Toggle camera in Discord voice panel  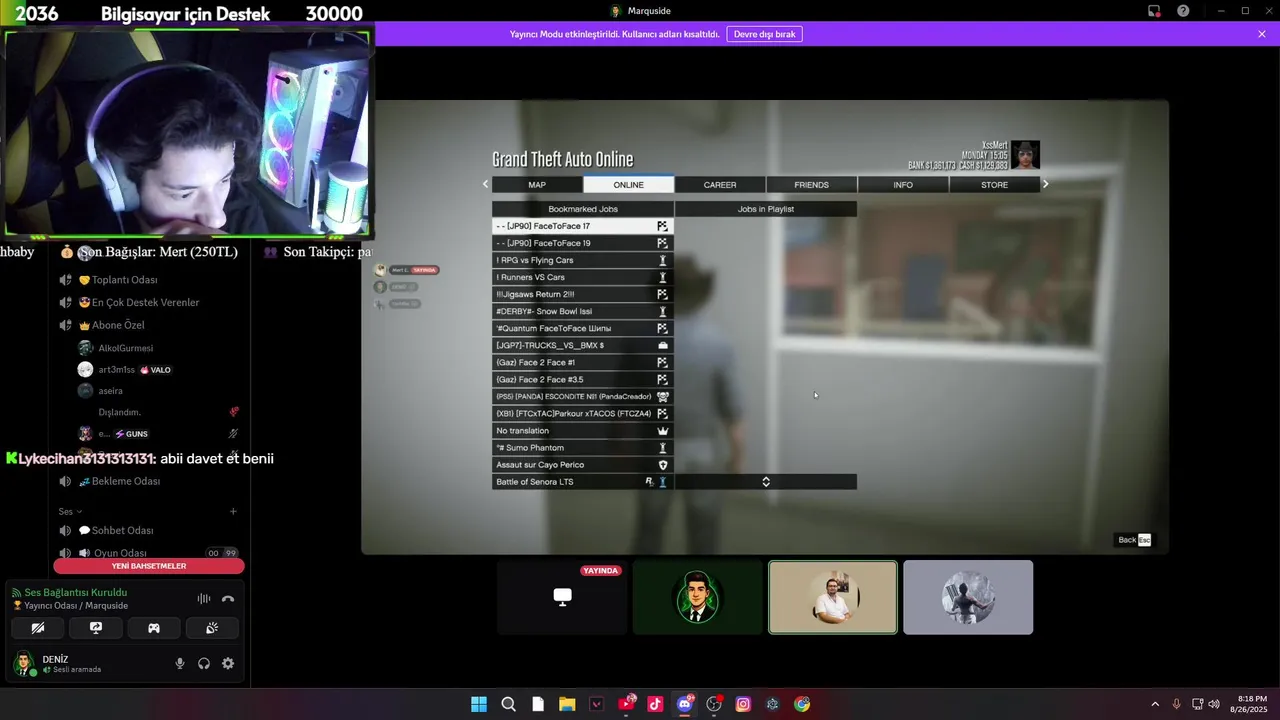38,628
